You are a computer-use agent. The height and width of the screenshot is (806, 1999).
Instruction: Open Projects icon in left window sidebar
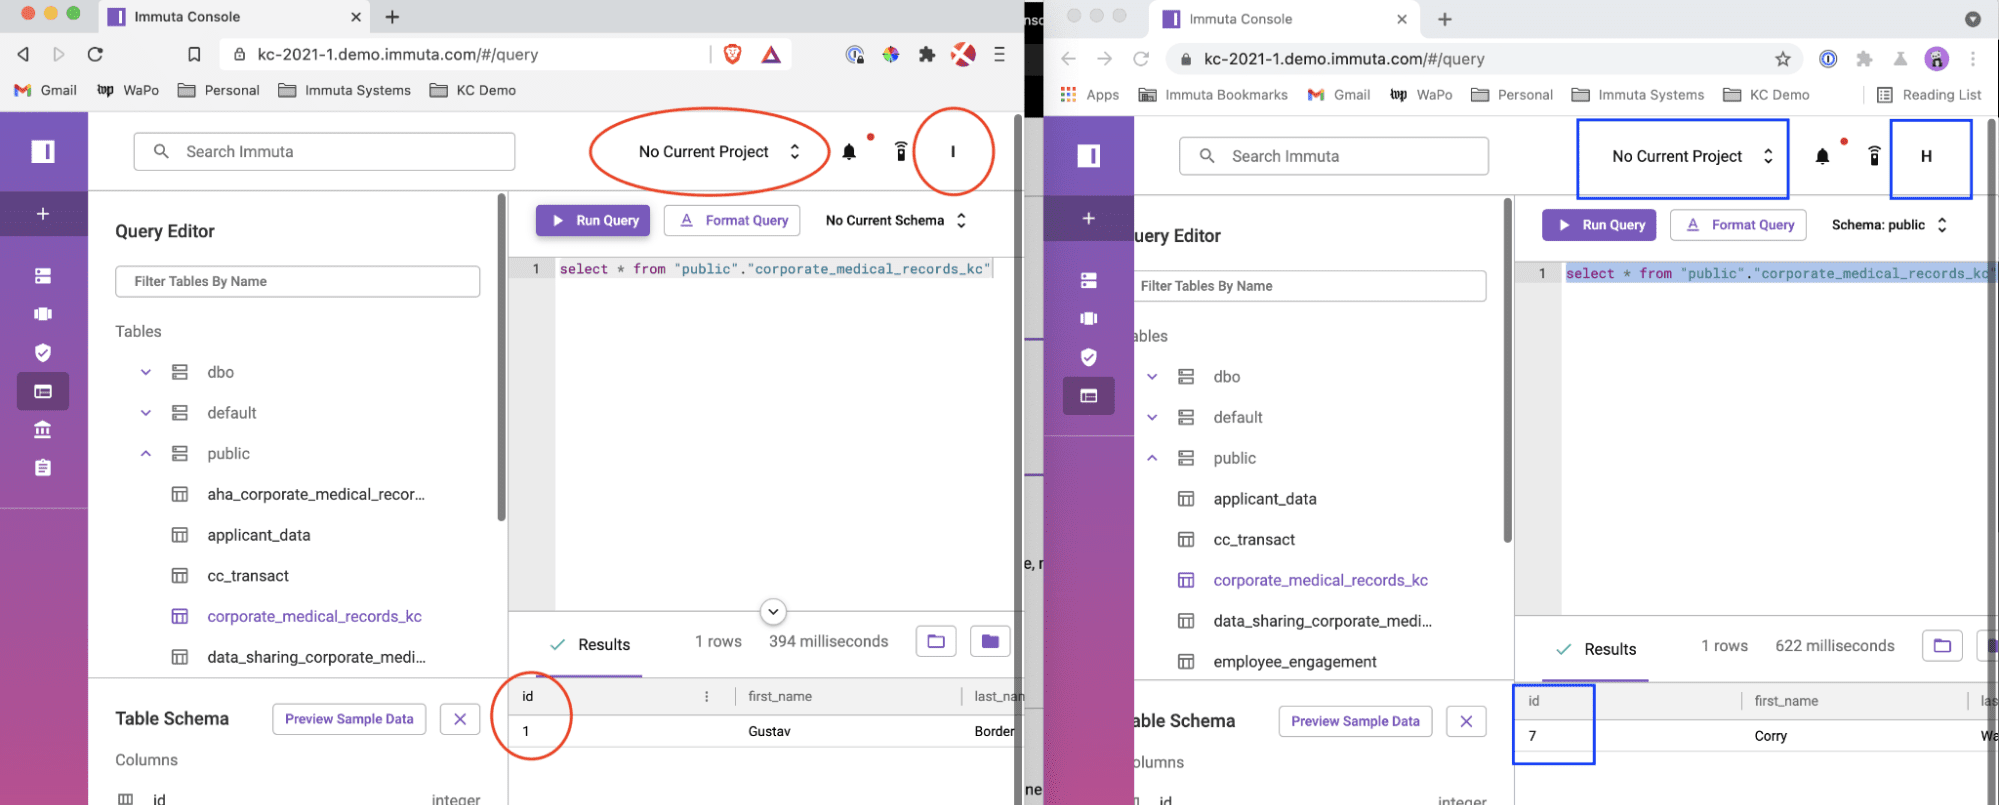click(x=43, y=314)
